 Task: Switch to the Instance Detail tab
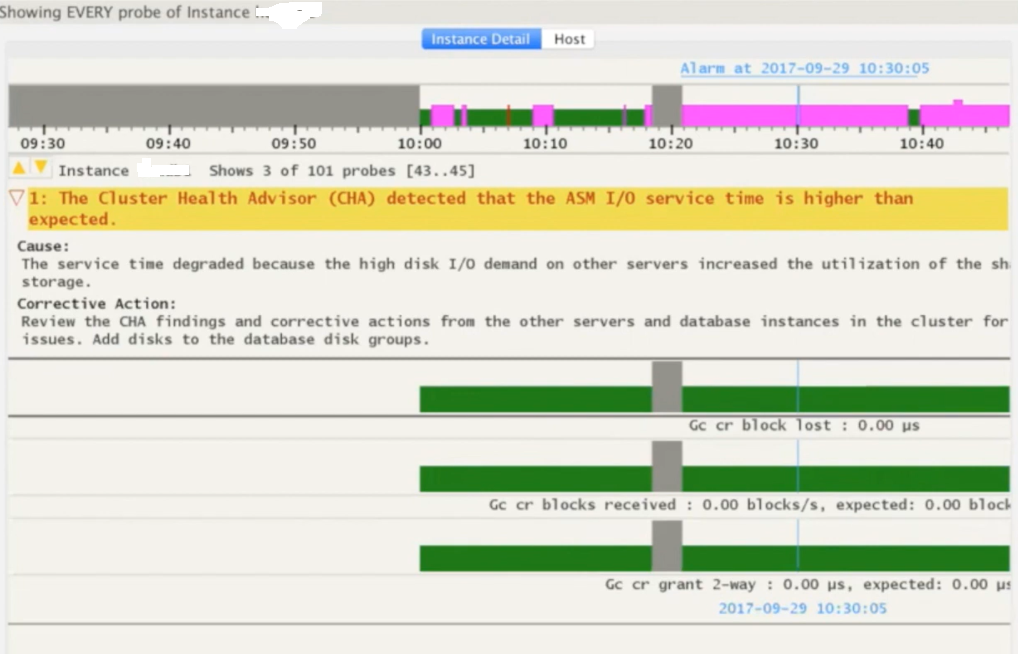pos(481,39)
